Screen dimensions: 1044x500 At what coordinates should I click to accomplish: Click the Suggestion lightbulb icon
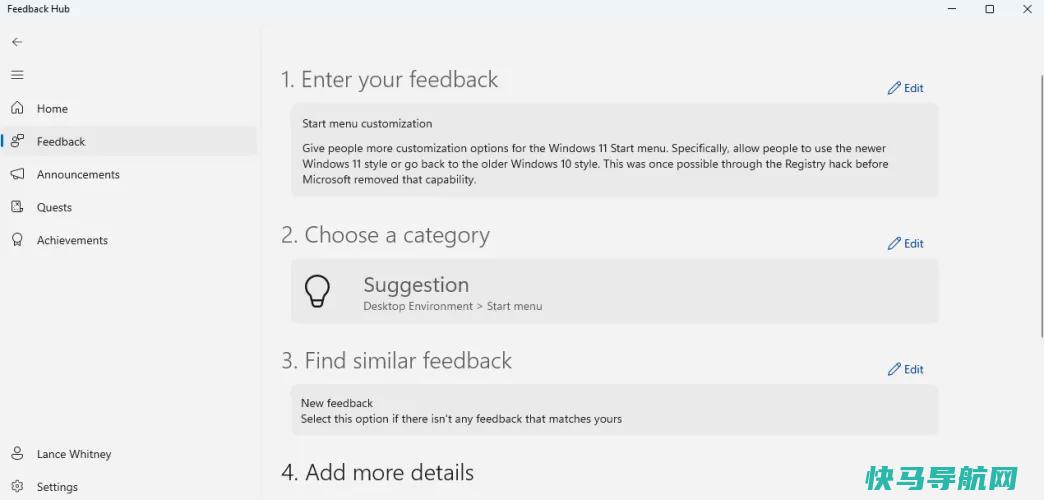coord(318,292)
